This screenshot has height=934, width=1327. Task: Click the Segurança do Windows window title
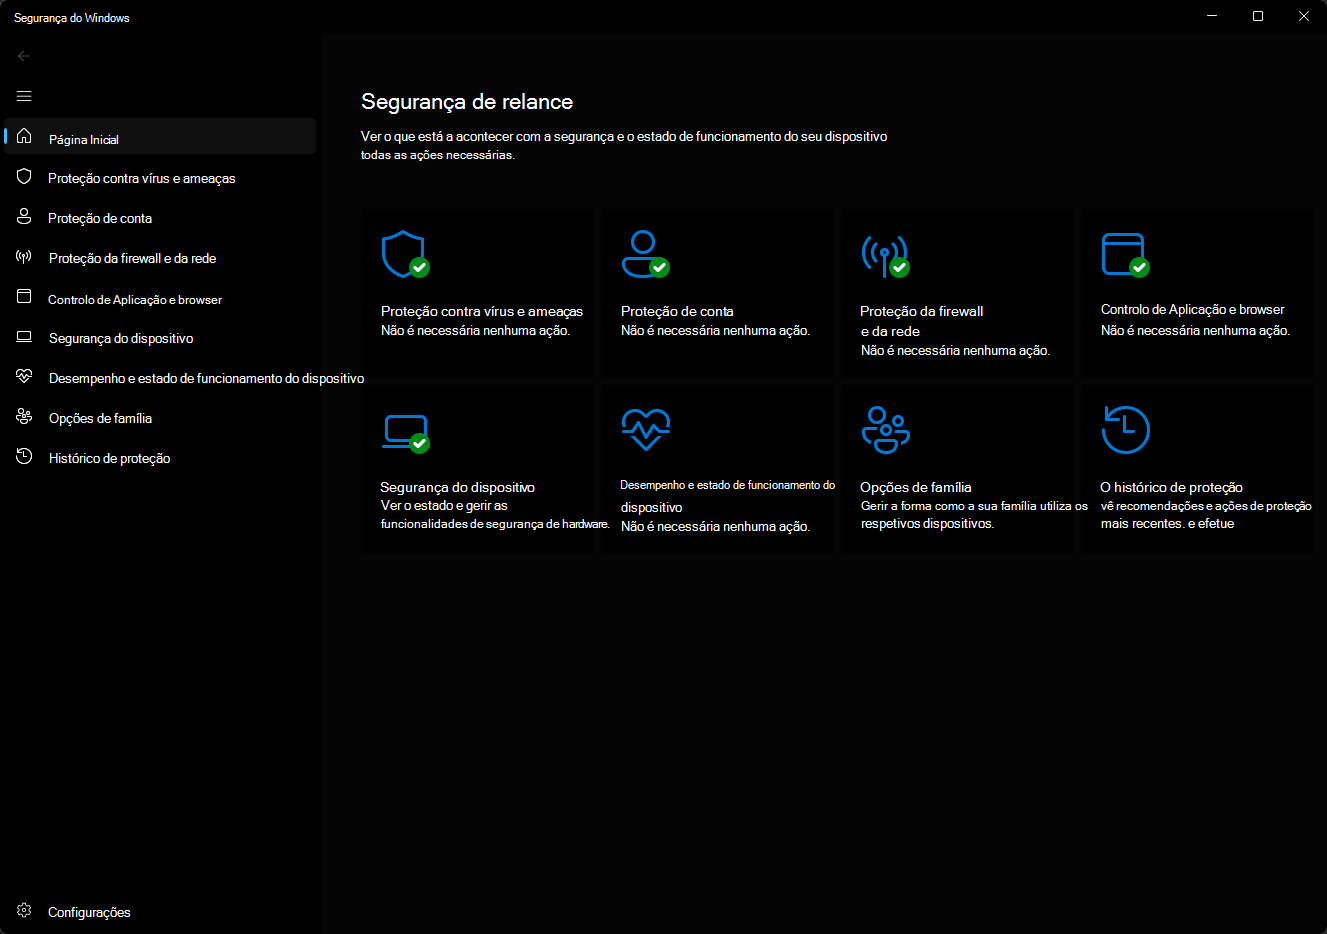72,18
